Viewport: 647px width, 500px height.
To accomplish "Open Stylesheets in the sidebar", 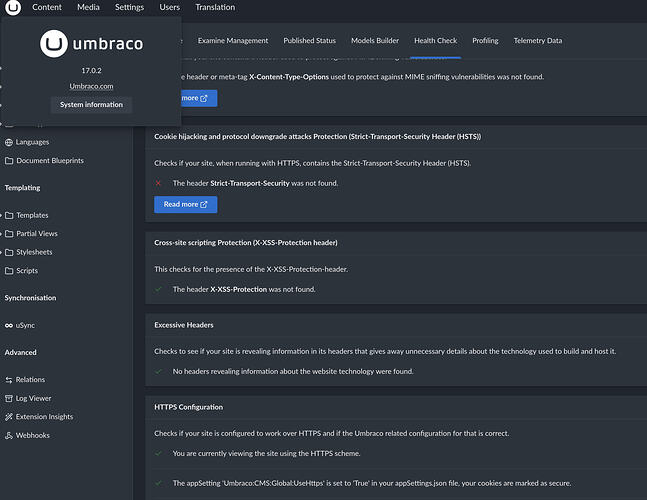I will (34, 252).
